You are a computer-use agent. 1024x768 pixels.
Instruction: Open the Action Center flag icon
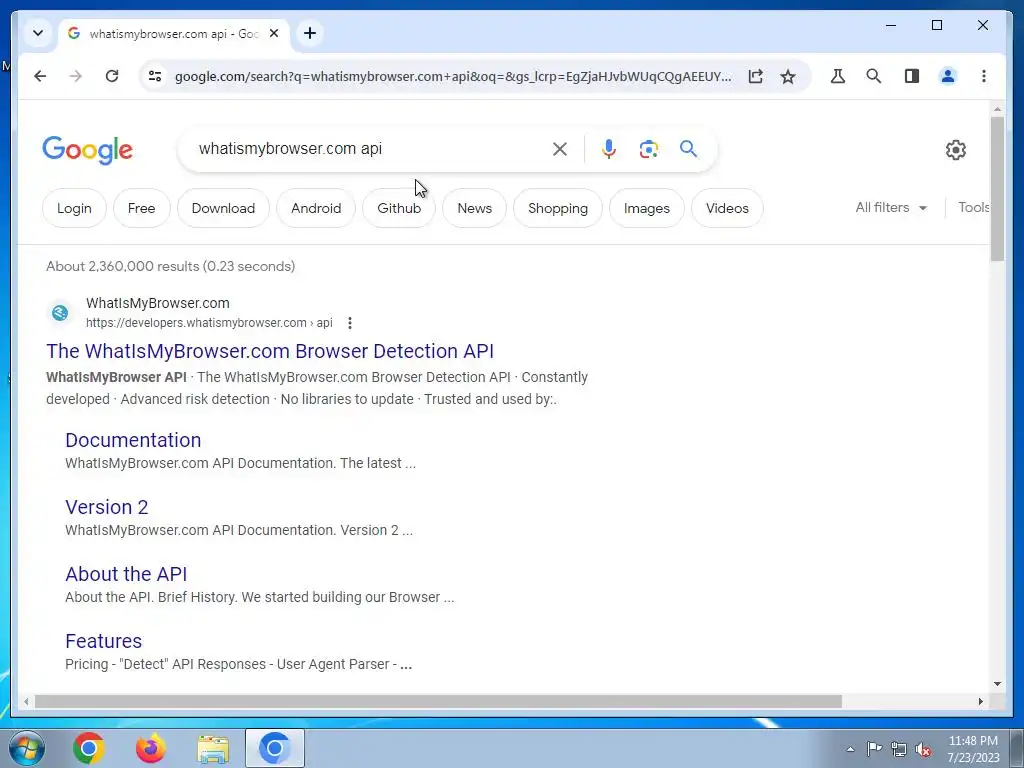point(874,749)
